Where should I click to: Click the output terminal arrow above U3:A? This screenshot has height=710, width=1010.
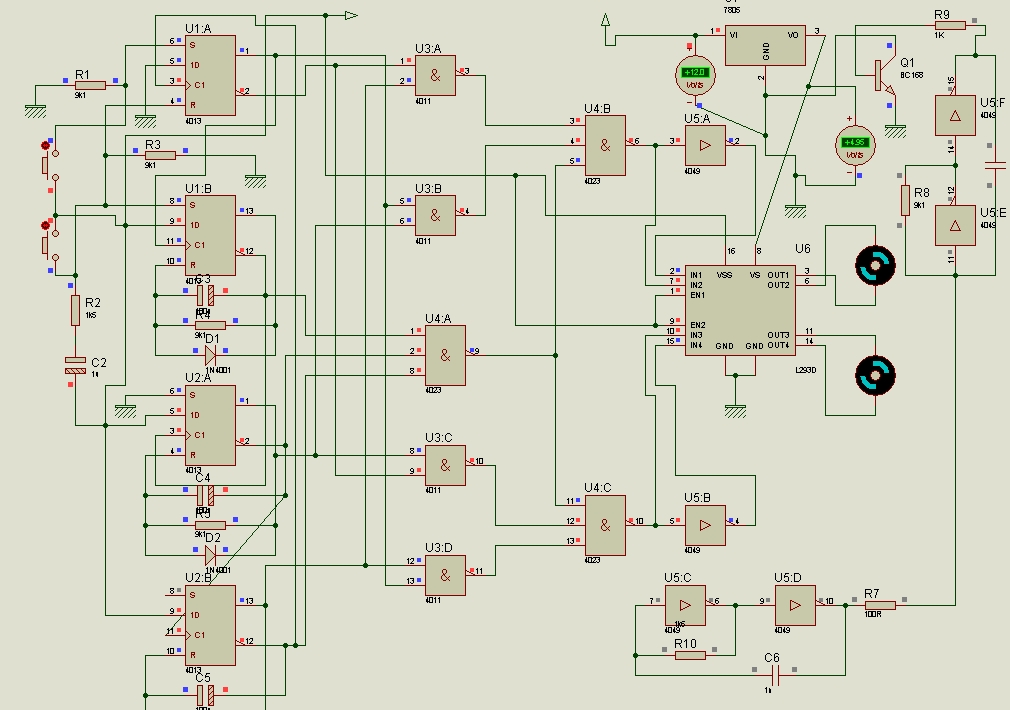pyautogui.click(x=351, y=15)
